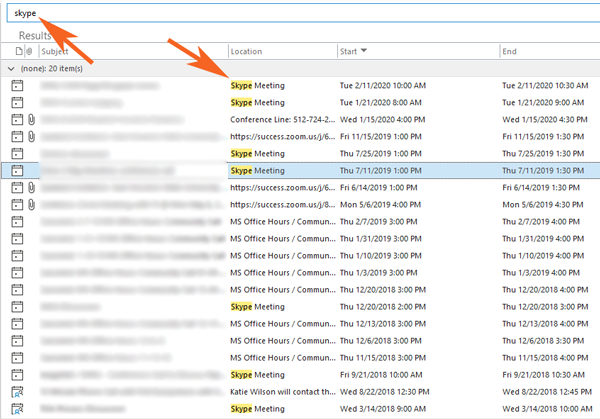Select zoom.us location of the Fri 11/15/2019 row
This screenshot has width=600, height=419.
pos(282,137)
